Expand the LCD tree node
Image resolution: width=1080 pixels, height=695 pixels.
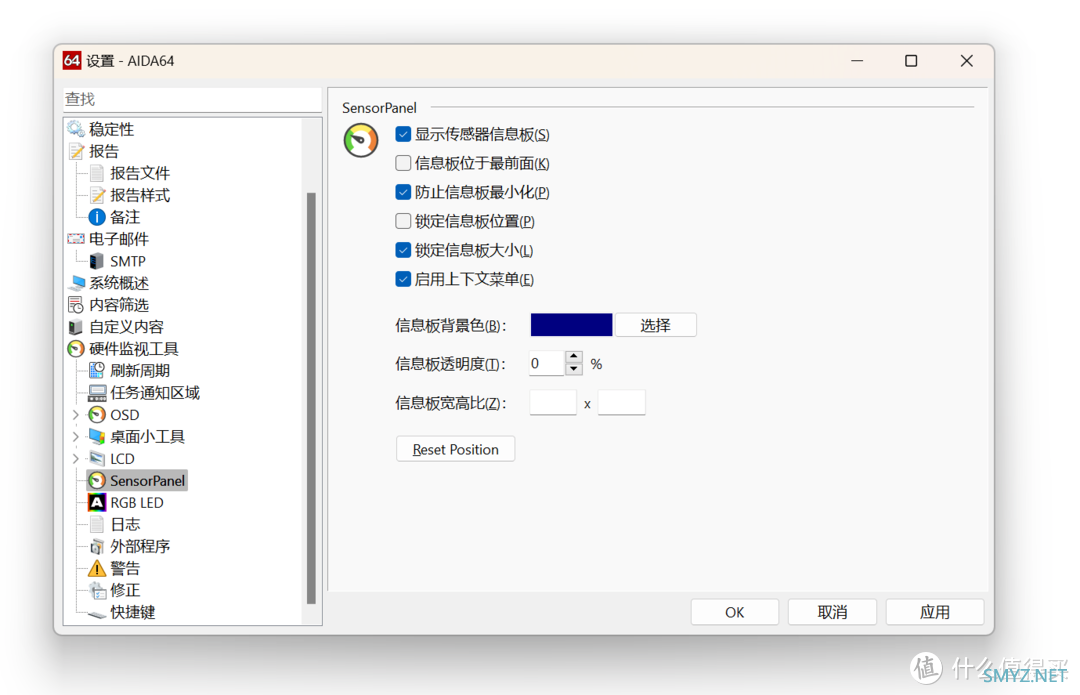(x=76, y=459)
